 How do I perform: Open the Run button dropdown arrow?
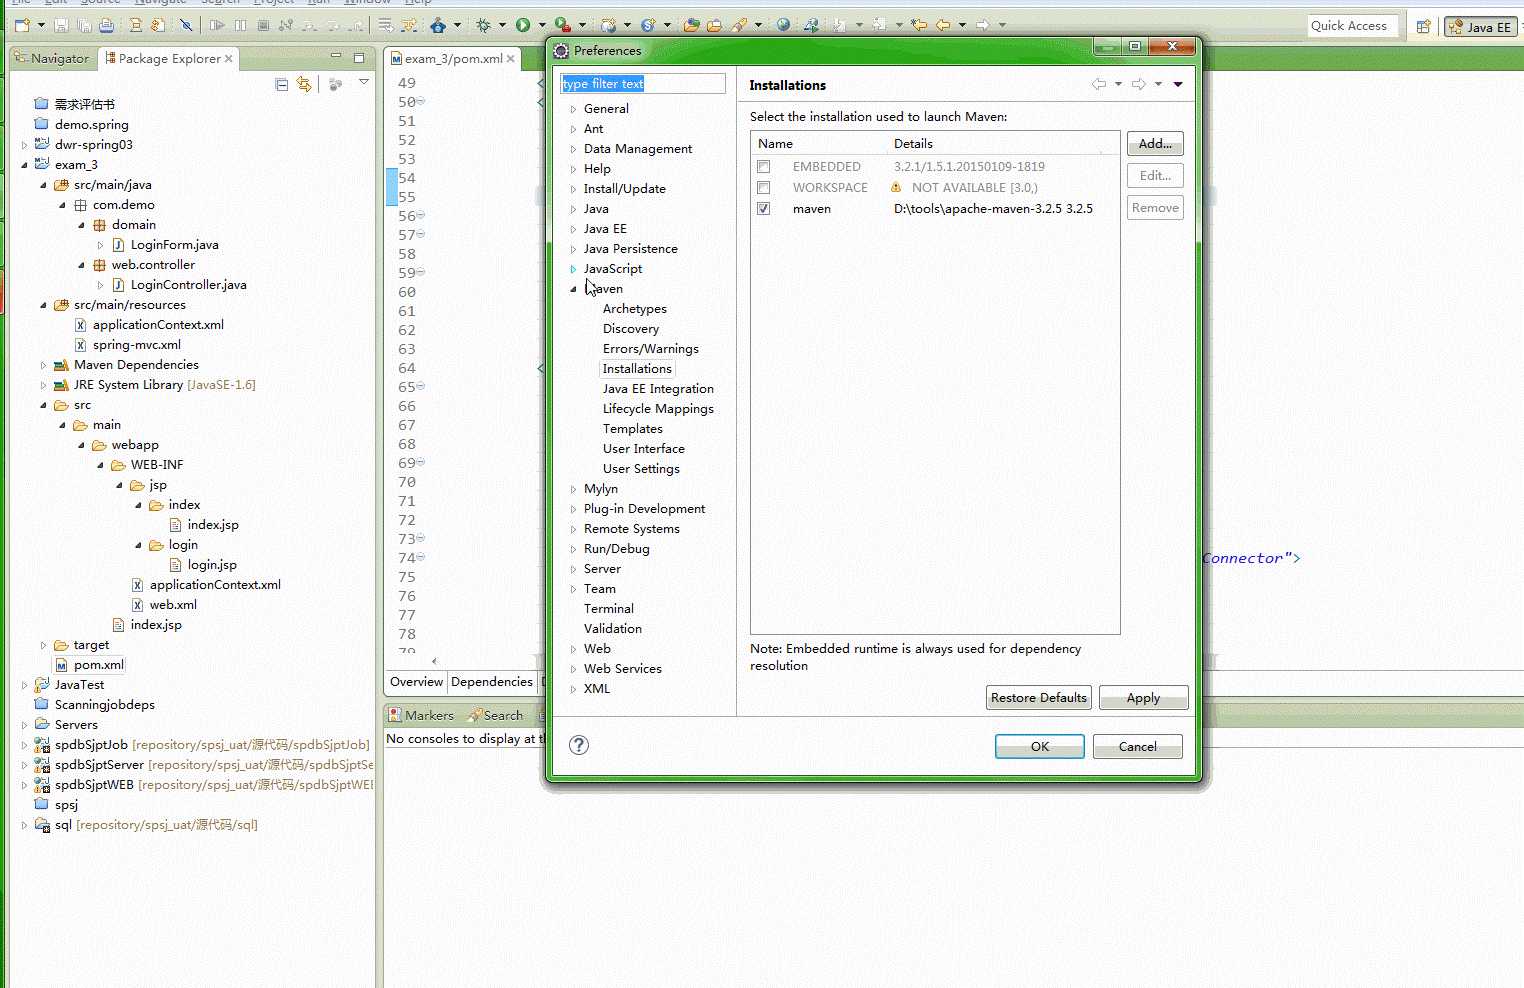coord(542,25)
